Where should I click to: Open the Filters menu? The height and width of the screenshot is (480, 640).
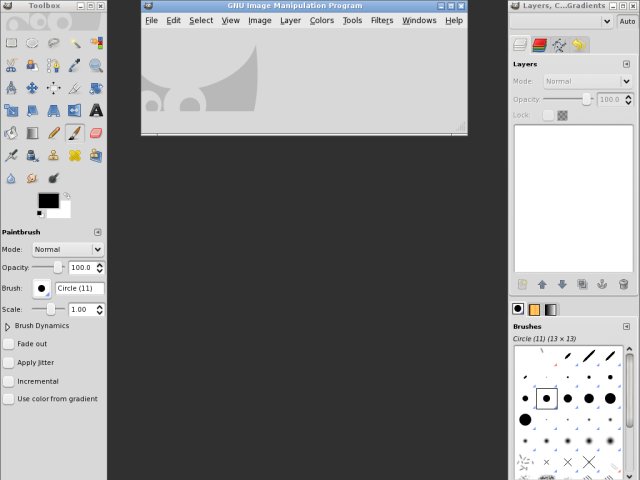click(382, 20)
